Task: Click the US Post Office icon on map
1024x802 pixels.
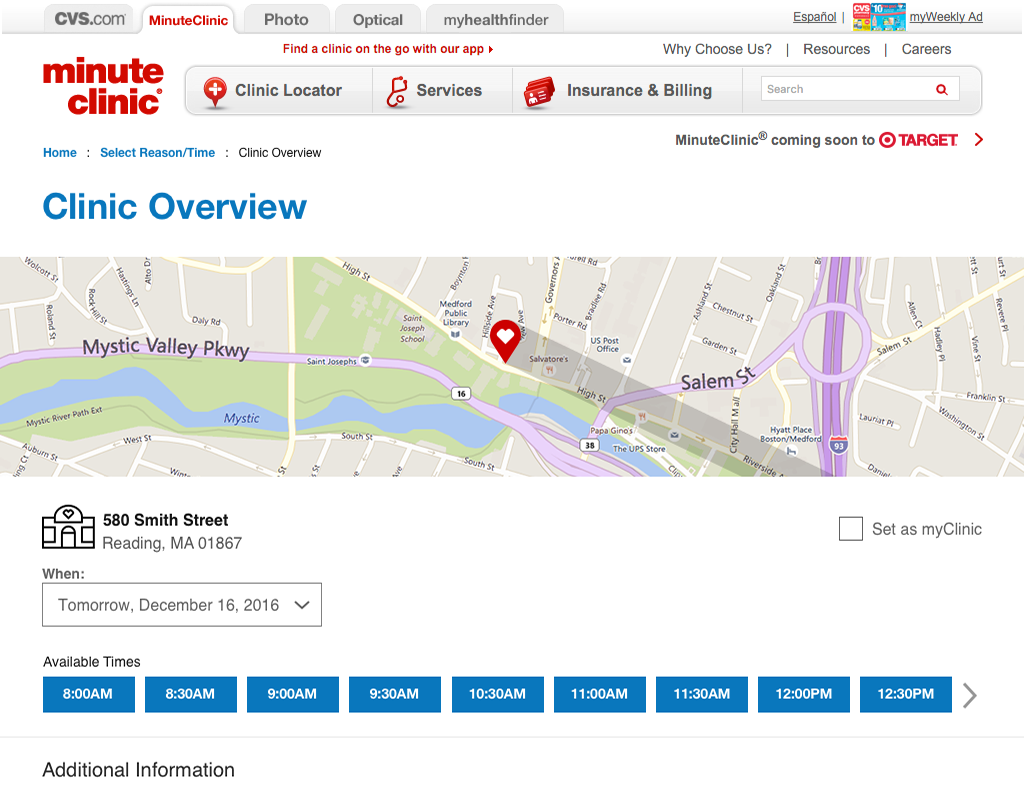Action: click(627, 360)
